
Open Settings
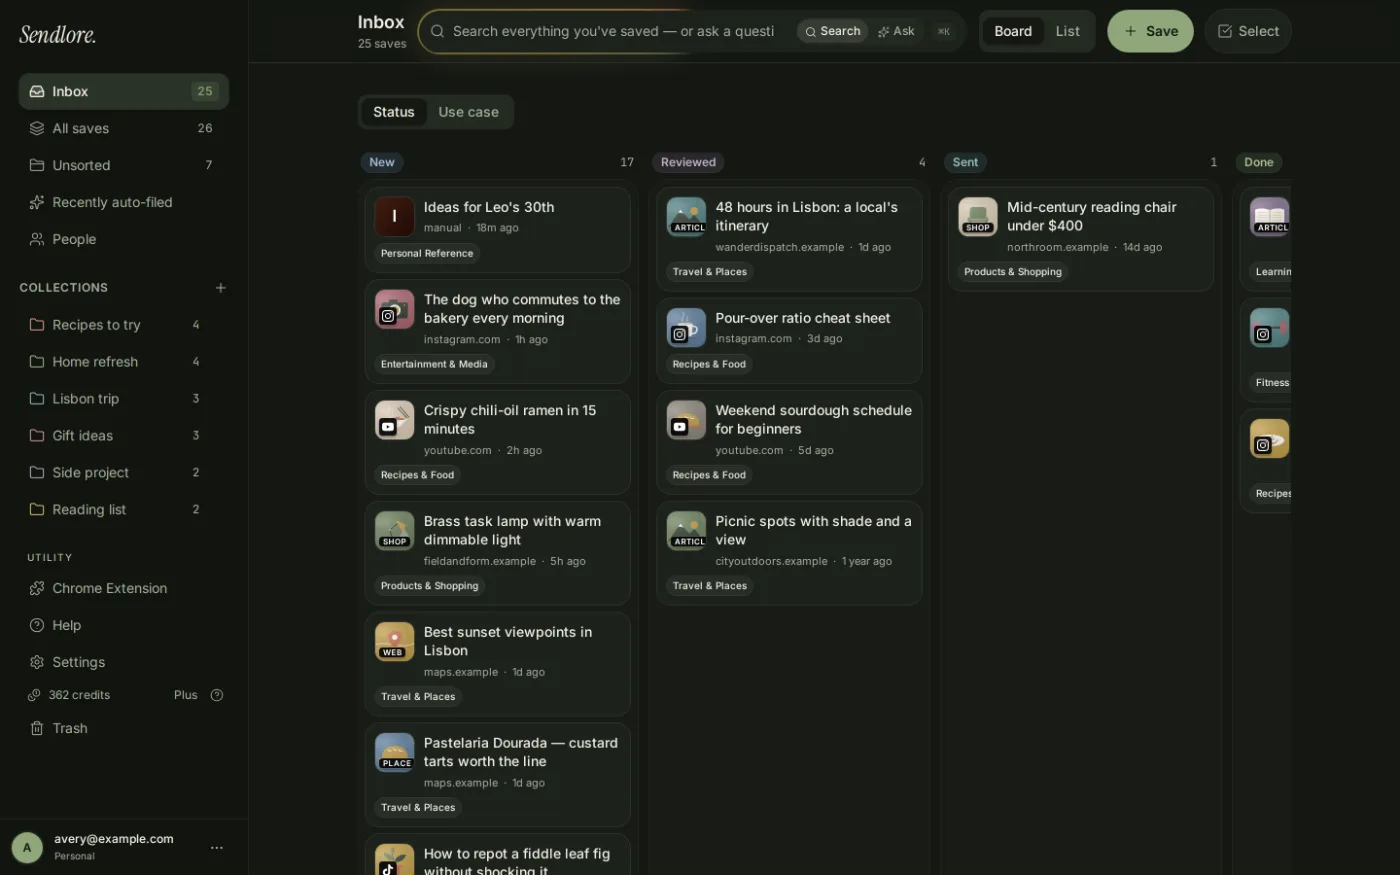(x=124, y=662)
